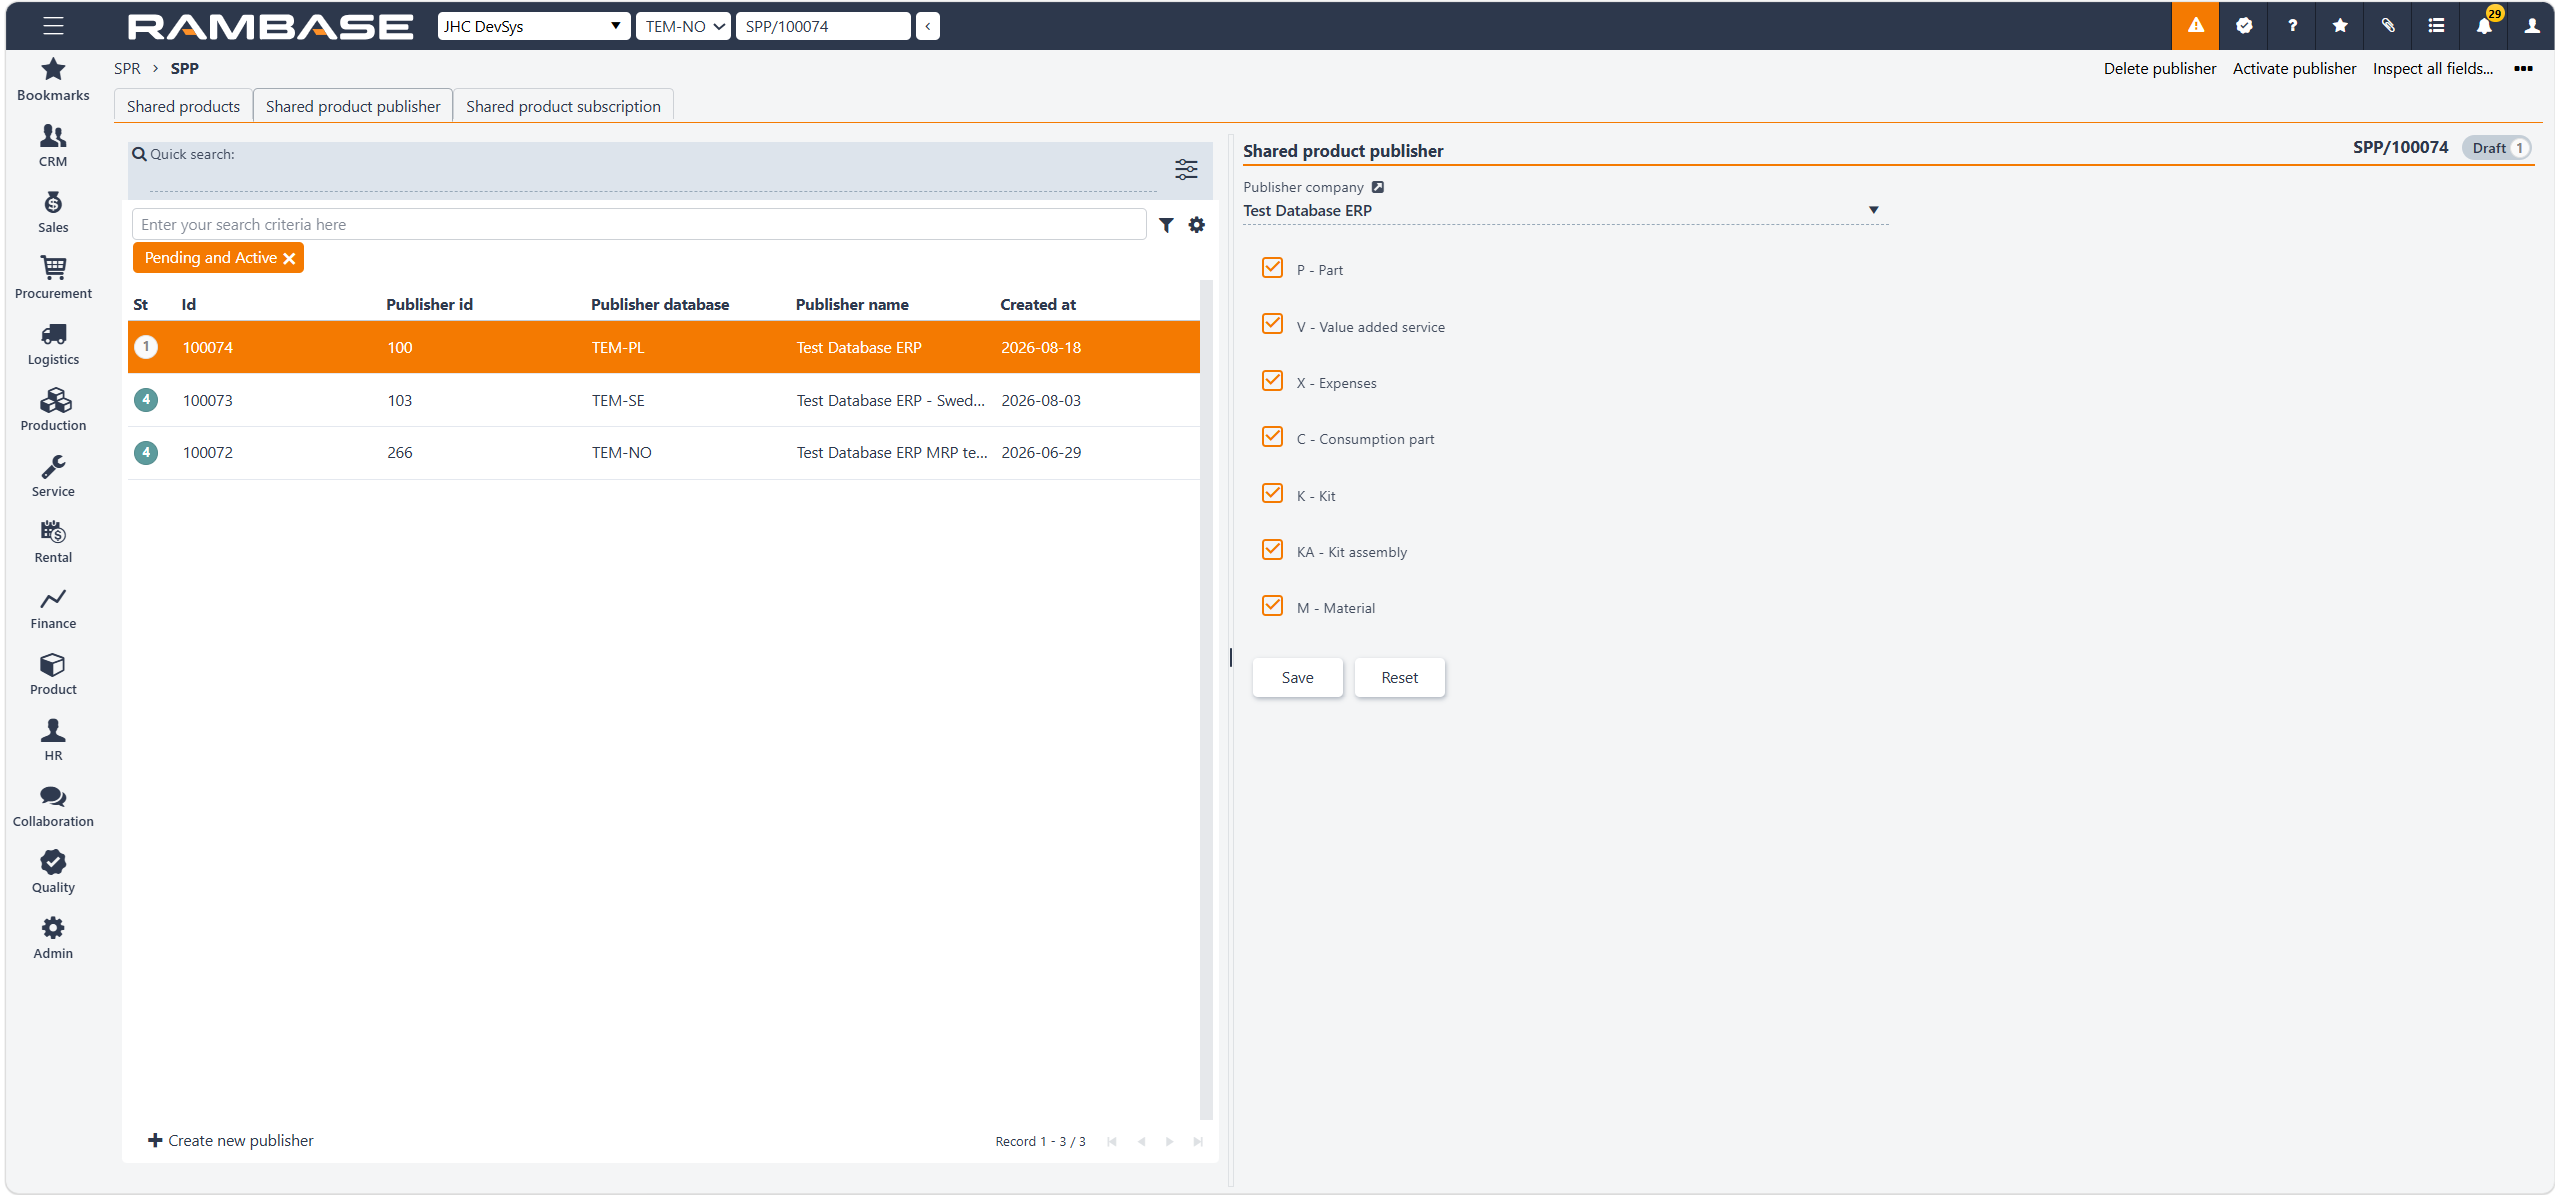Image resolution: width=2560 pixels, height=1199 pixels.
Task: Open notifications bell with 29 badge
Action: [2484, 26]
